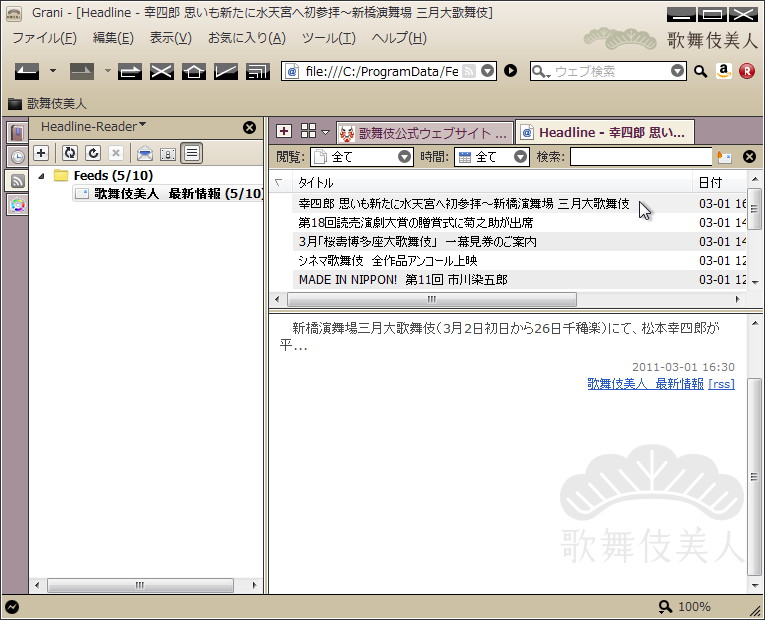The width and height of the screenshot is (765, 620).
Task: Open the [rss] link
Action: point(722,384)
